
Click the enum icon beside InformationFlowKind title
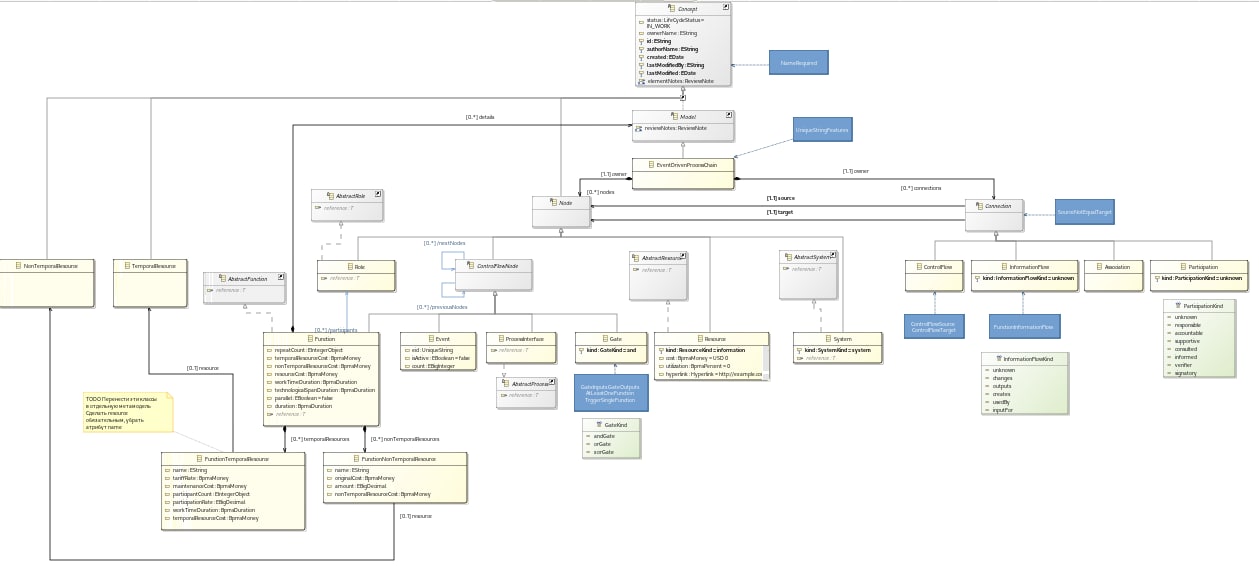click(x=998, y=358)
